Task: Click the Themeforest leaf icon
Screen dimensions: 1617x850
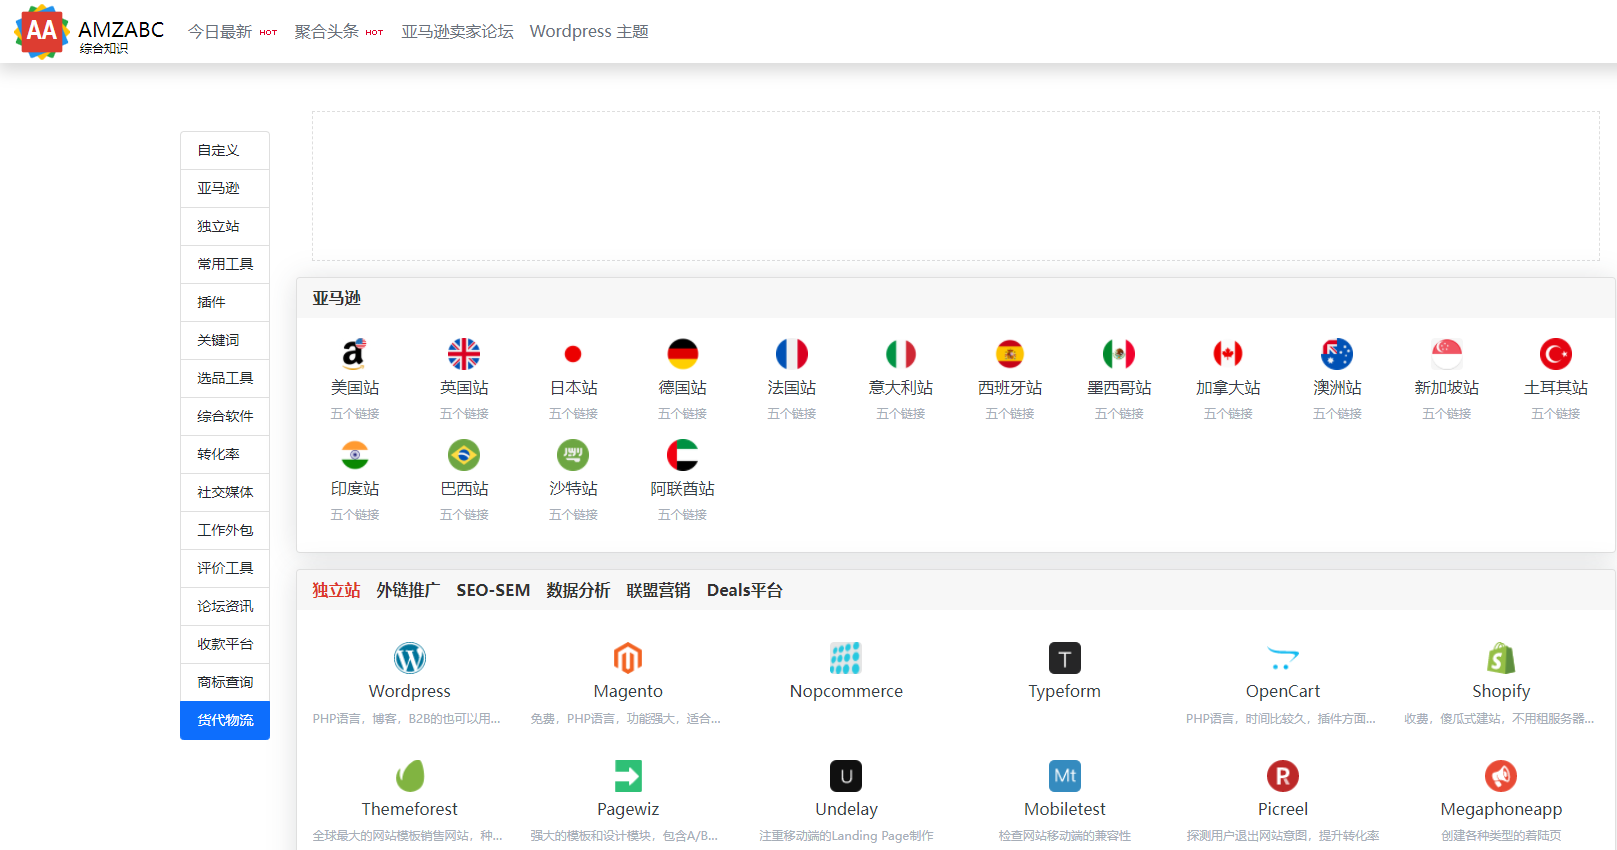Action: tap(410, 776)
